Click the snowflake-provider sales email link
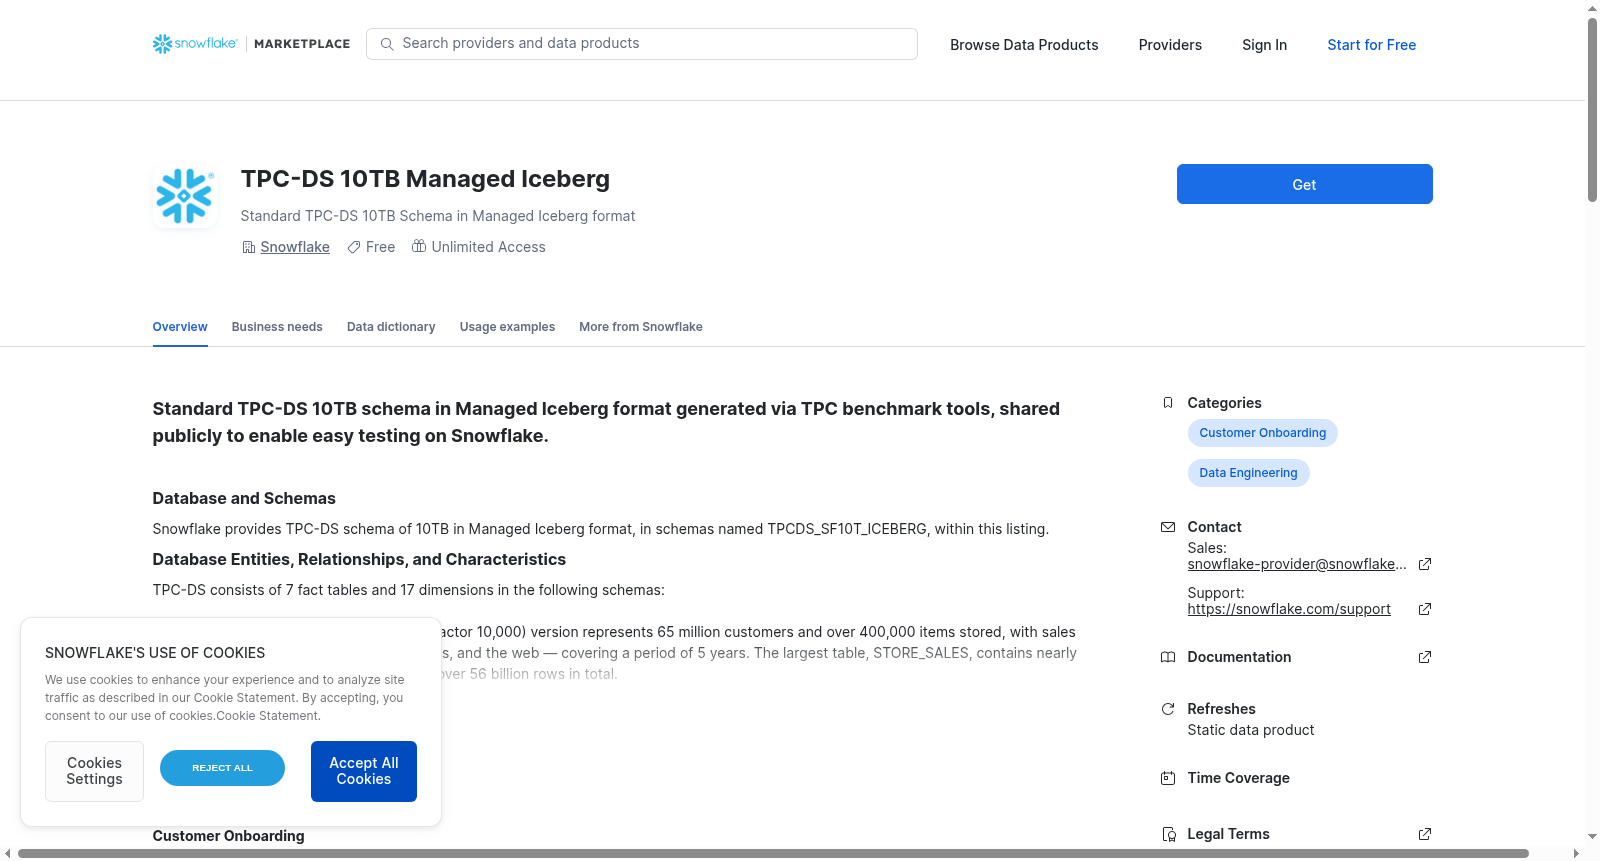Viewport: 1600px width, 861px height. point(1297,564)
